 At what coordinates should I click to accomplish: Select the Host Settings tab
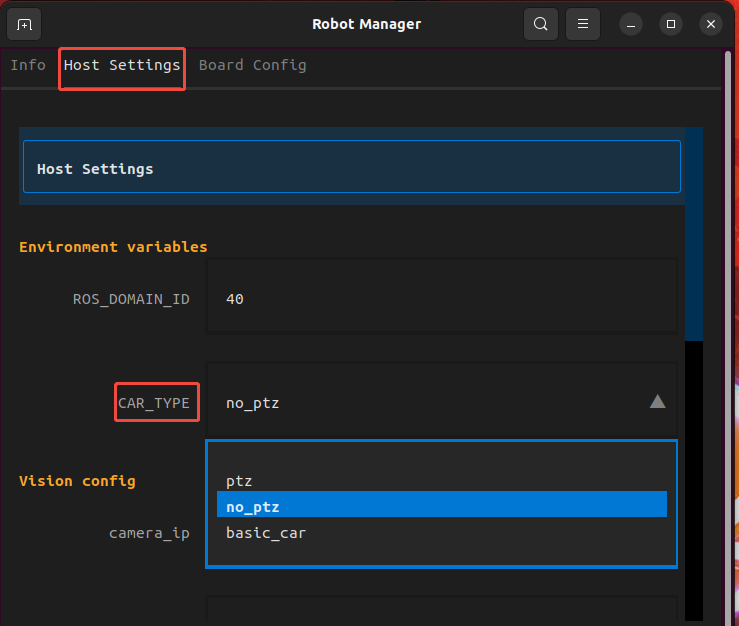122,65
